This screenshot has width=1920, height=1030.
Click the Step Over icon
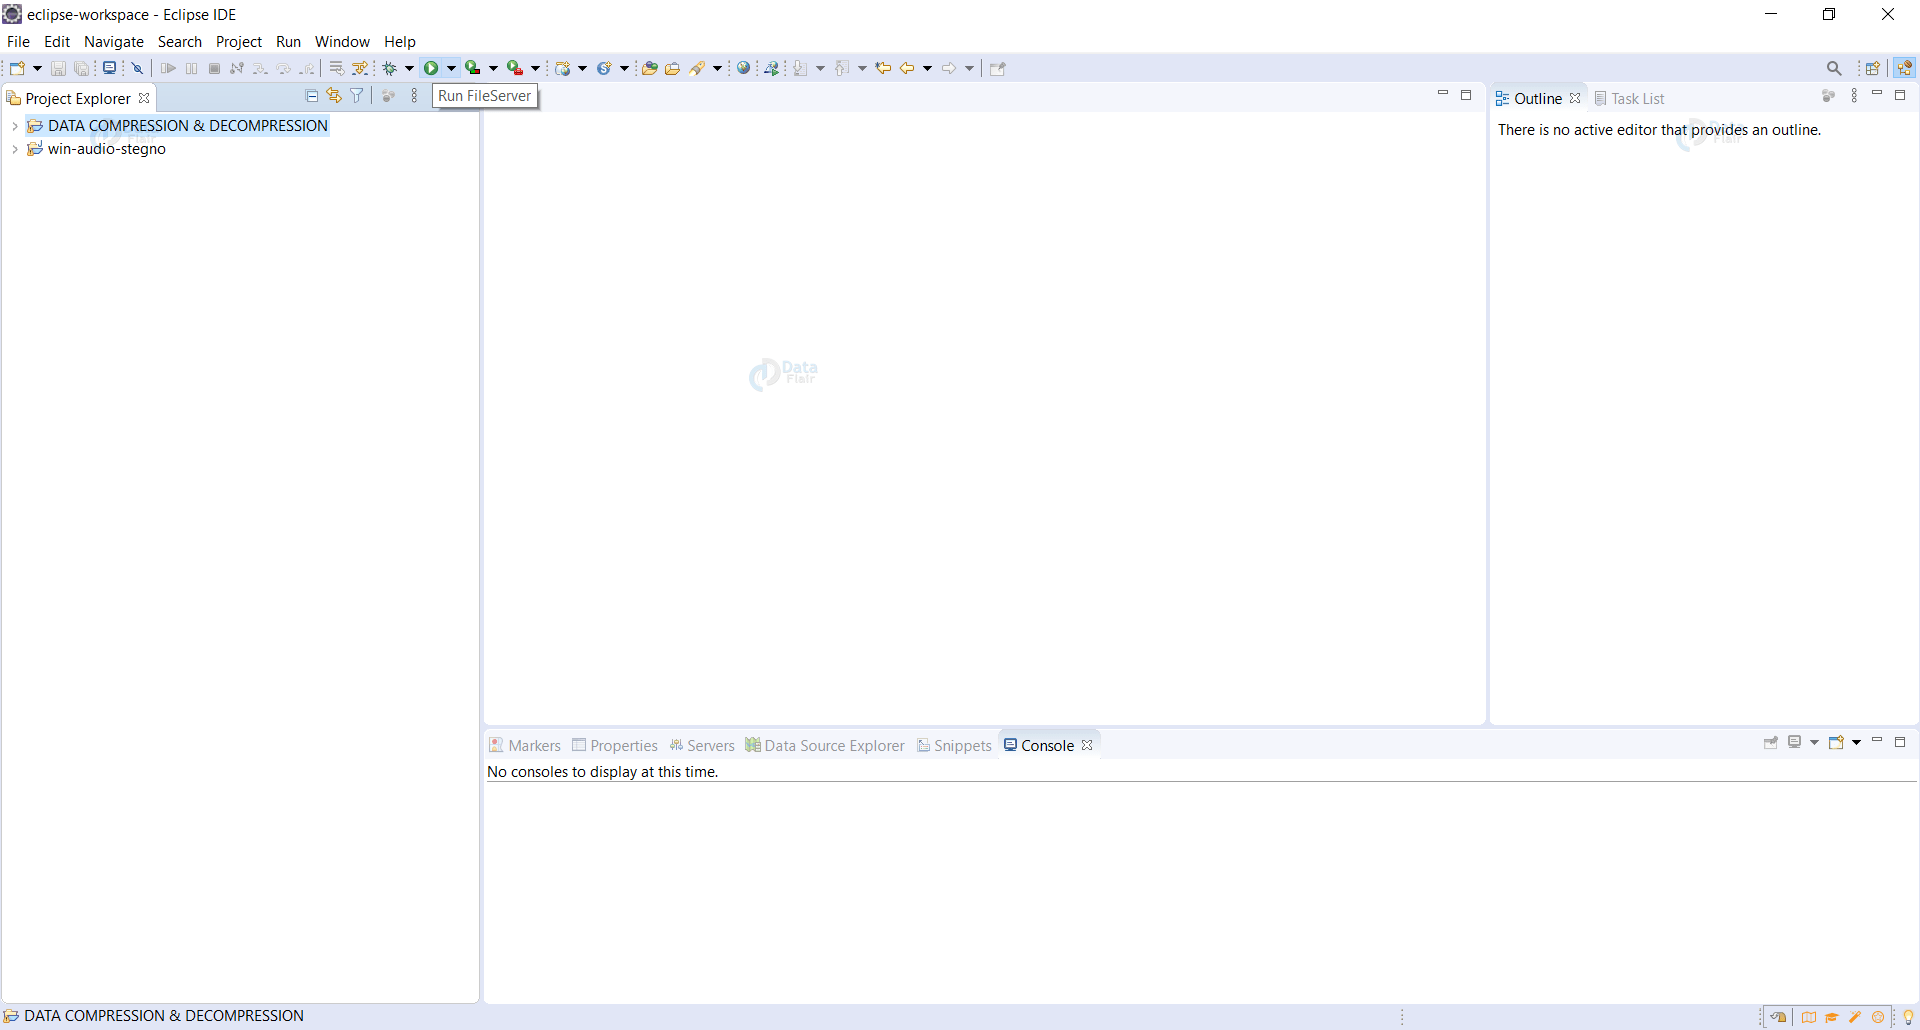(284, 68)
